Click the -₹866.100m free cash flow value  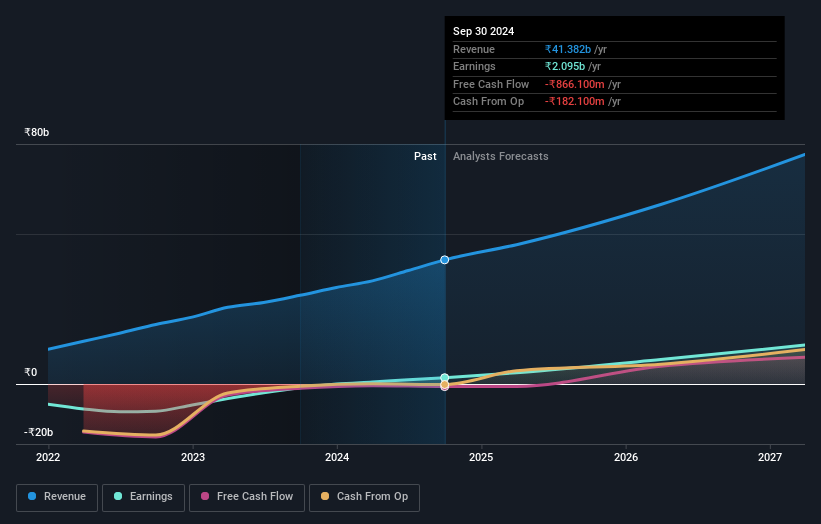574,84
